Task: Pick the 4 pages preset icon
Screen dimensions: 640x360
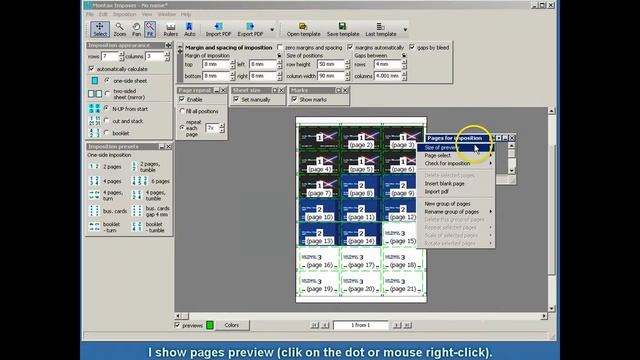Action: click(94, 181)
